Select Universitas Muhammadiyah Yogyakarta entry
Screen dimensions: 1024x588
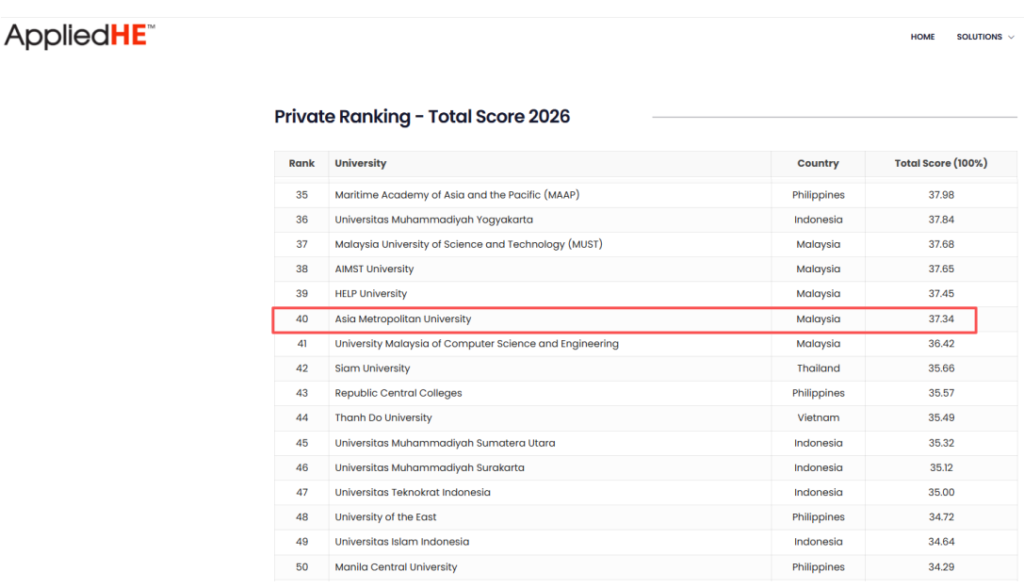[433, 220]
